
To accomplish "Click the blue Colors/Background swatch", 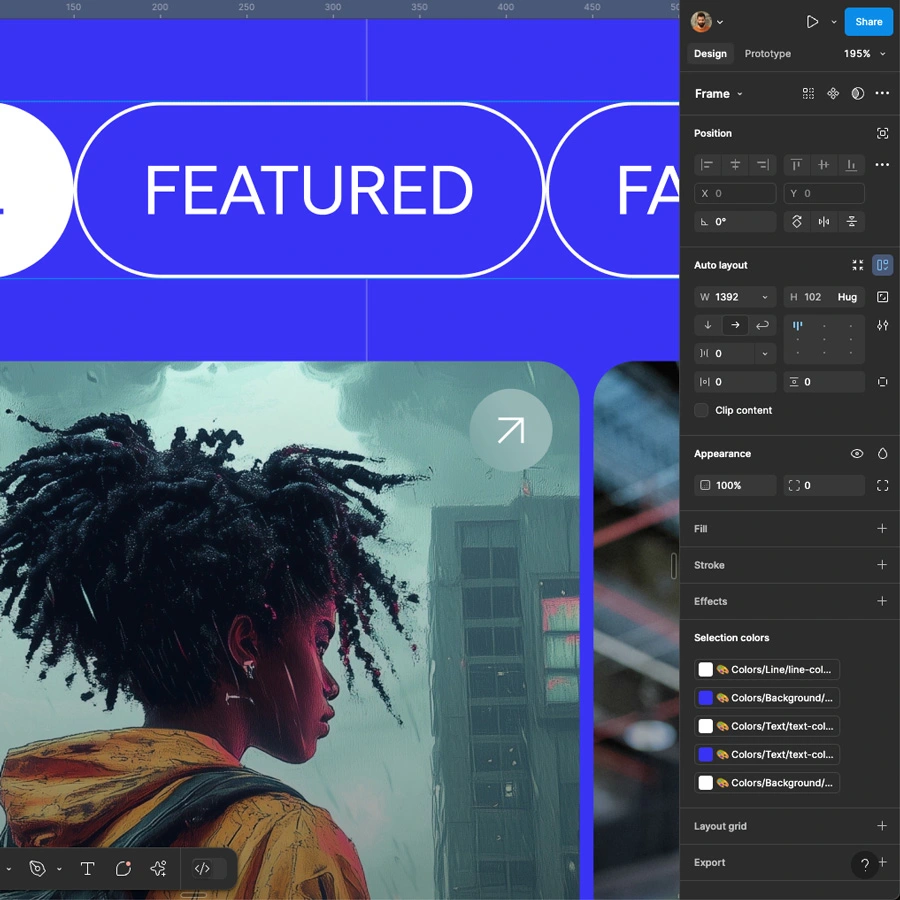I will [x=705, y=697].
